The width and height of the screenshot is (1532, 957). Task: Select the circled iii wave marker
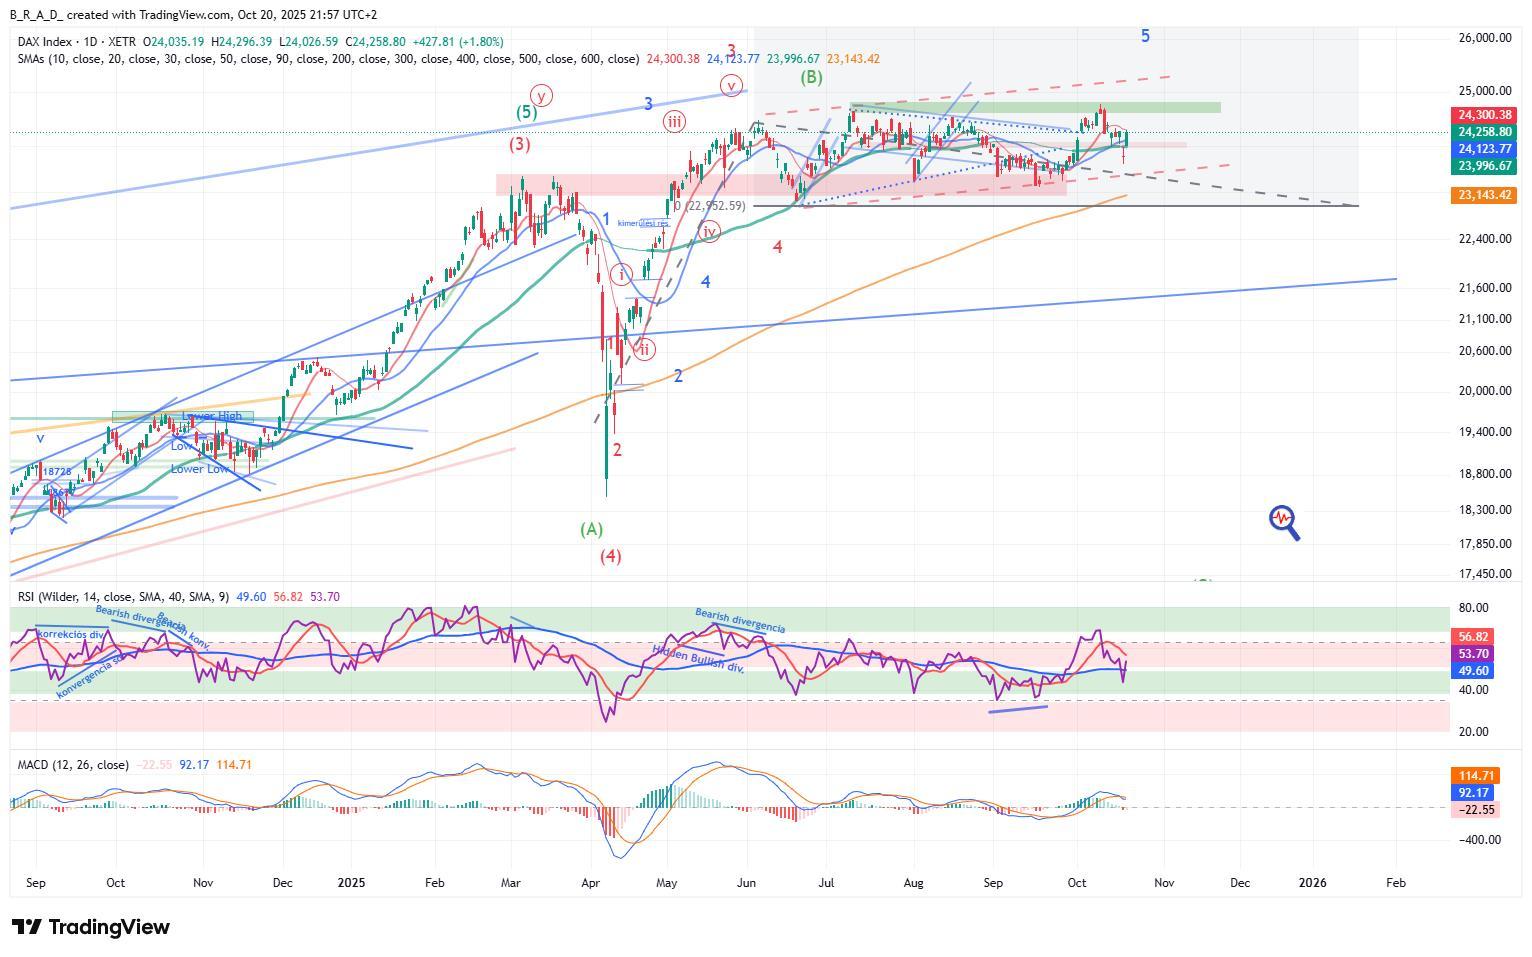(675, 122)
